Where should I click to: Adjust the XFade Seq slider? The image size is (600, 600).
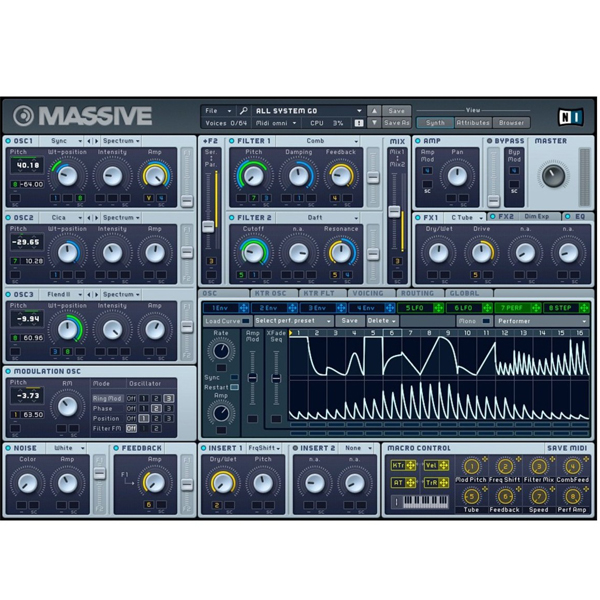[276, 379]
